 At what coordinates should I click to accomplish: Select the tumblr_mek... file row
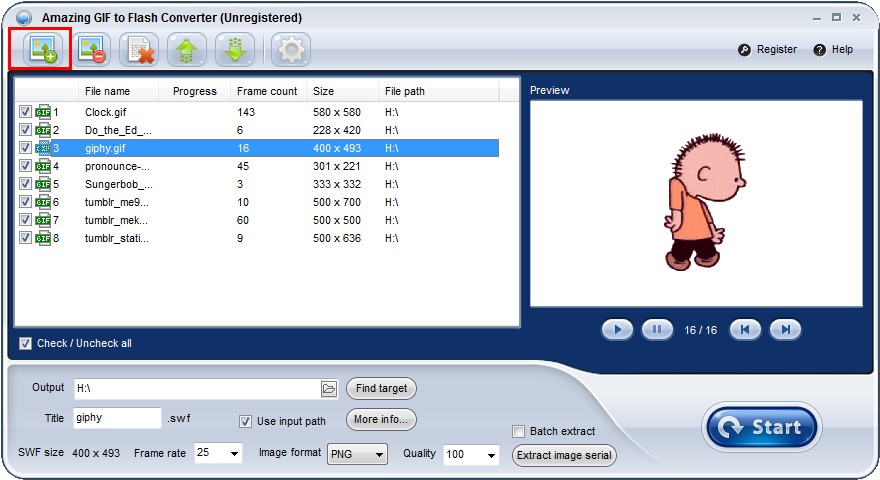coord(258,220)
